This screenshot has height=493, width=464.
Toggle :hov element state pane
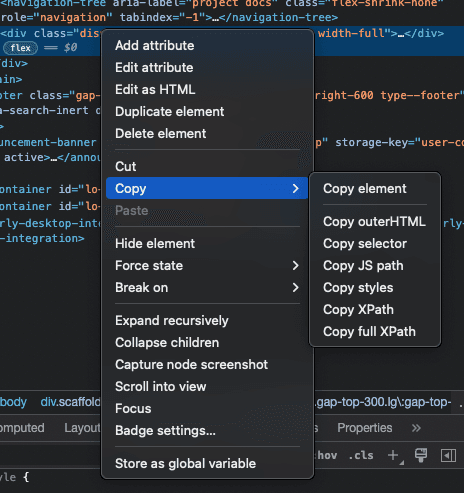click(x=326, y=455)
